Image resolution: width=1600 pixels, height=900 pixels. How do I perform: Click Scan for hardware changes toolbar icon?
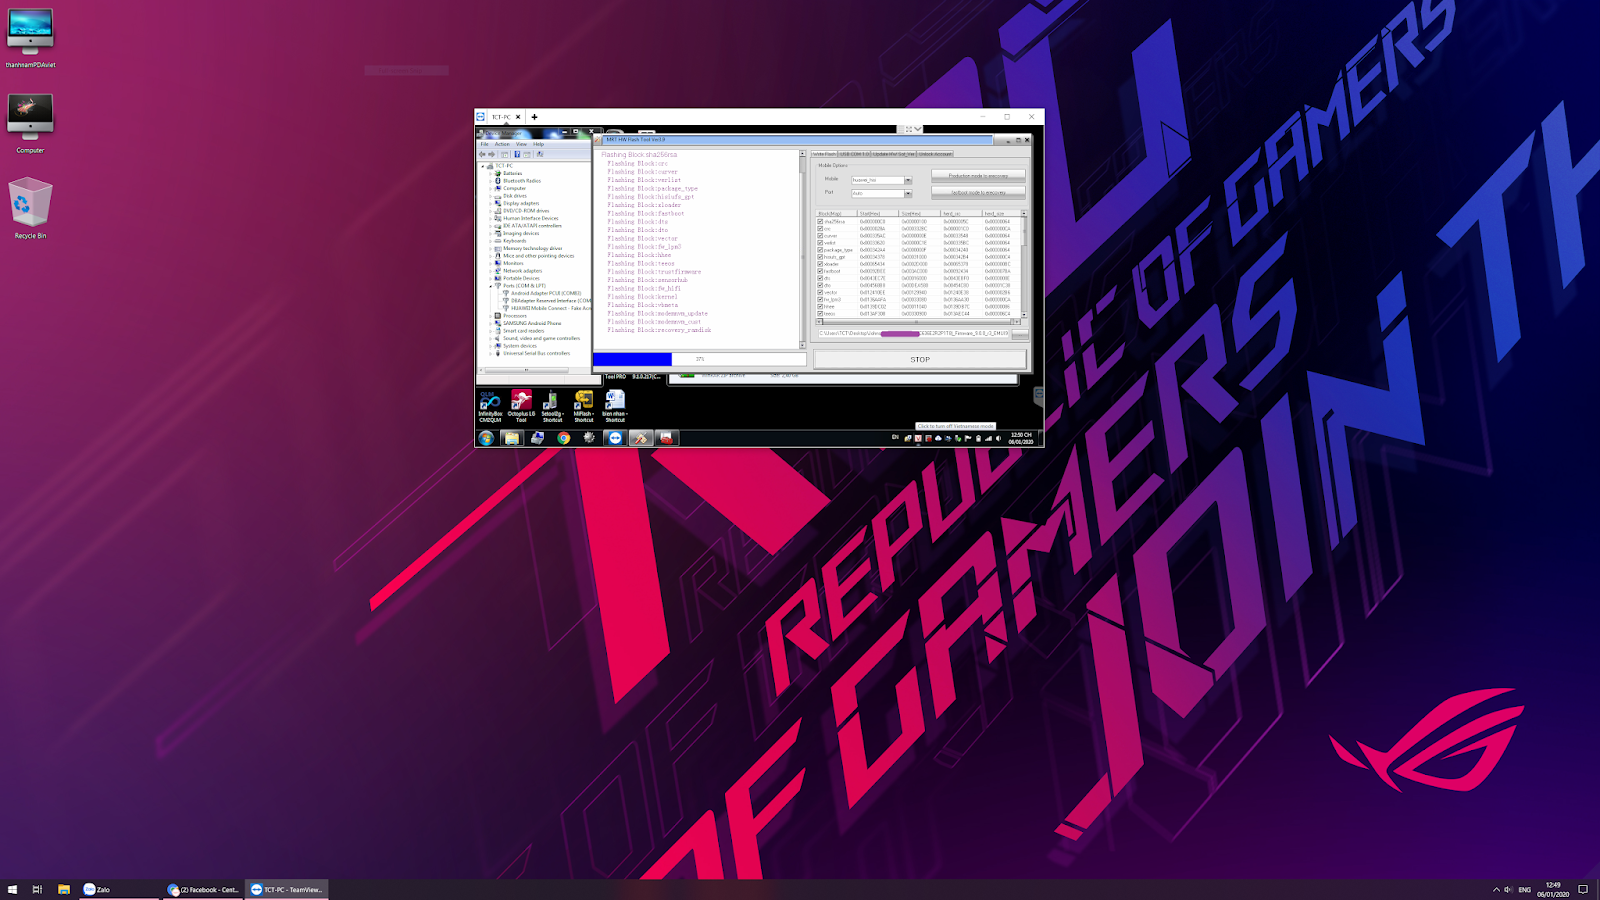pos(539,154)
